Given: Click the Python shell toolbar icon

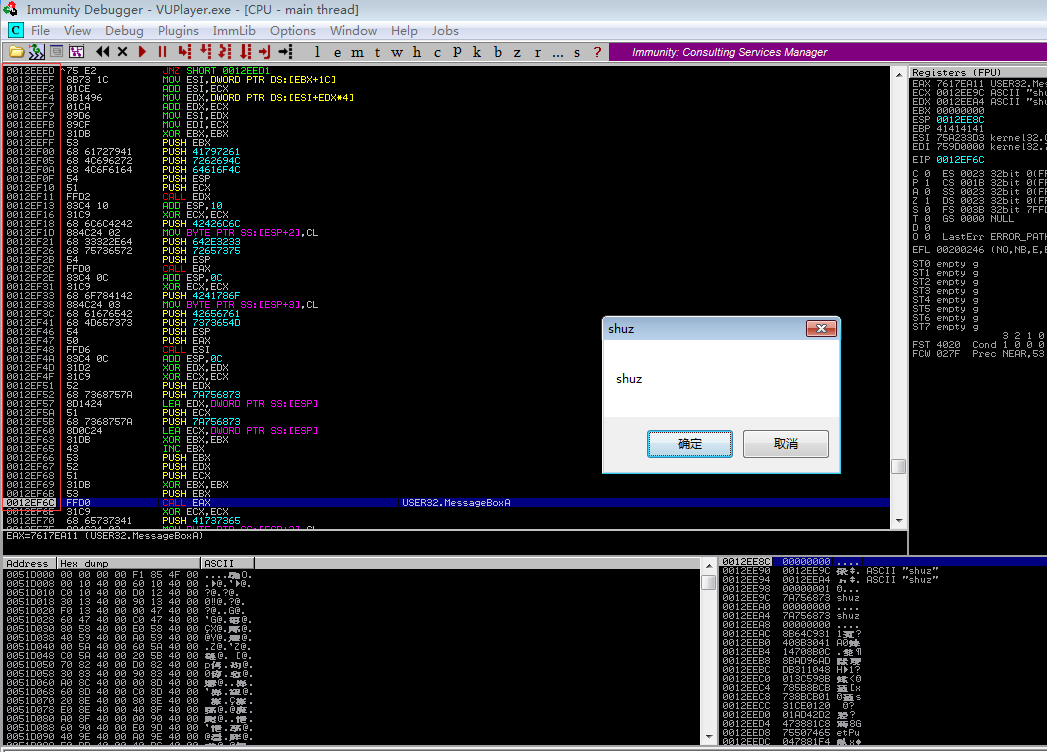Looking at the screenshot, I should coord(37,52).
